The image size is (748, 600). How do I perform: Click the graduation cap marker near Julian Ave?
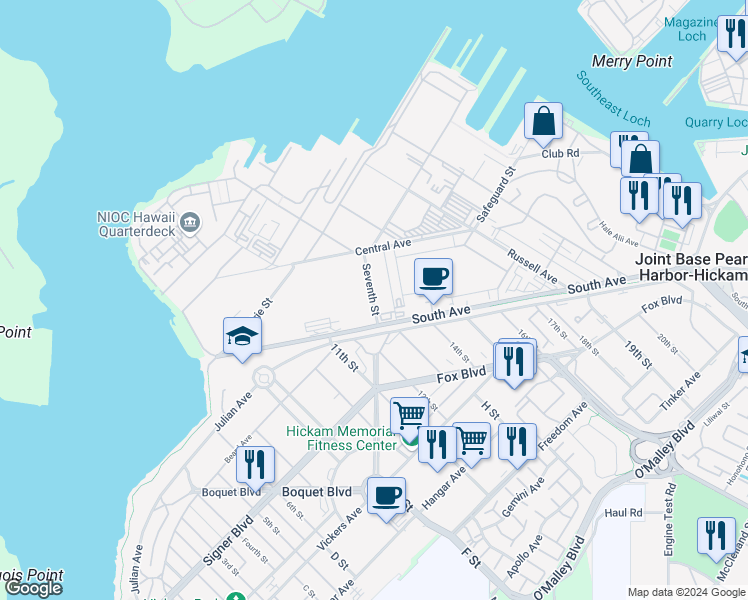click(242, 338)
